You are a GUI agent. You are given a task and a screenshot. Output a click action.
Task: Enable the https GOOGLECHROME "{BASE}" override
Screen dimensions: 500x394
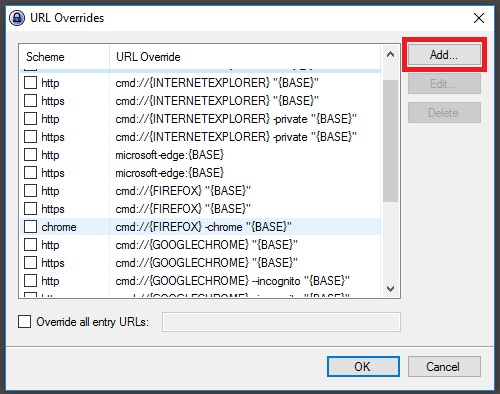(x=30, y=263)
